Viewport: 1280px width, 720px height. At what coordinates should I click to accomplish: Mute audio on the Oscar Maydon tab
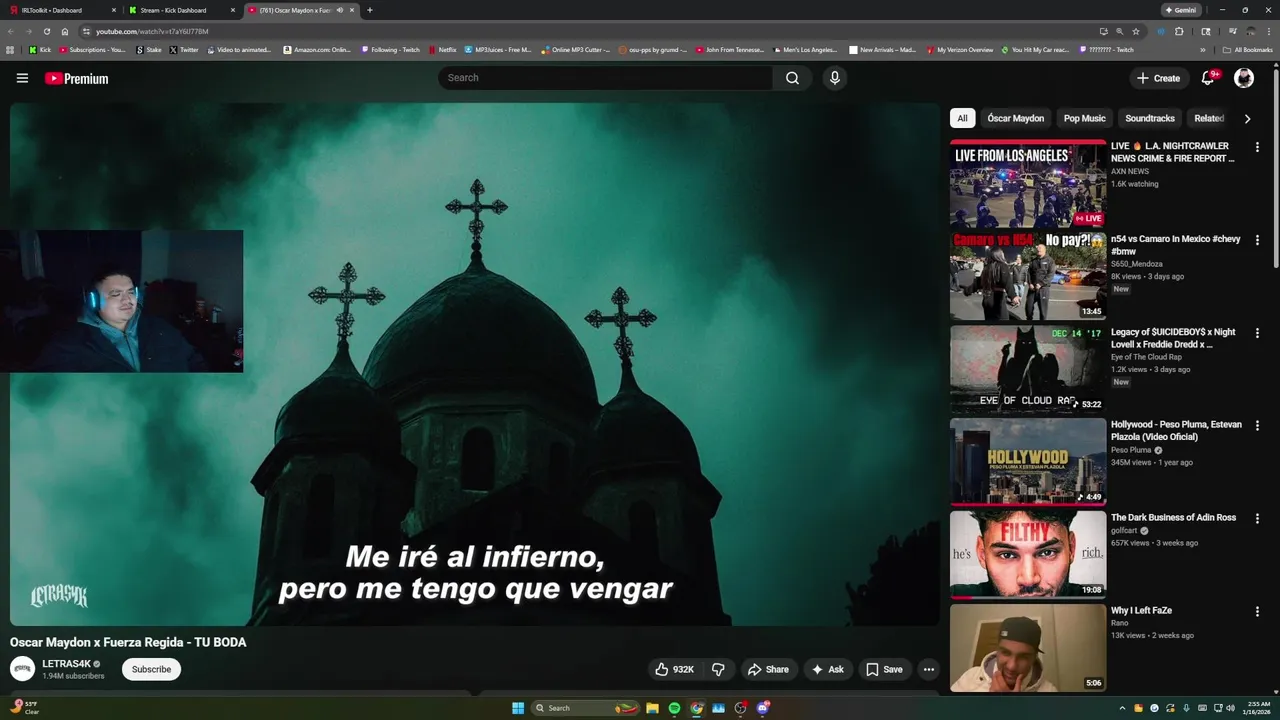(340, 10)
